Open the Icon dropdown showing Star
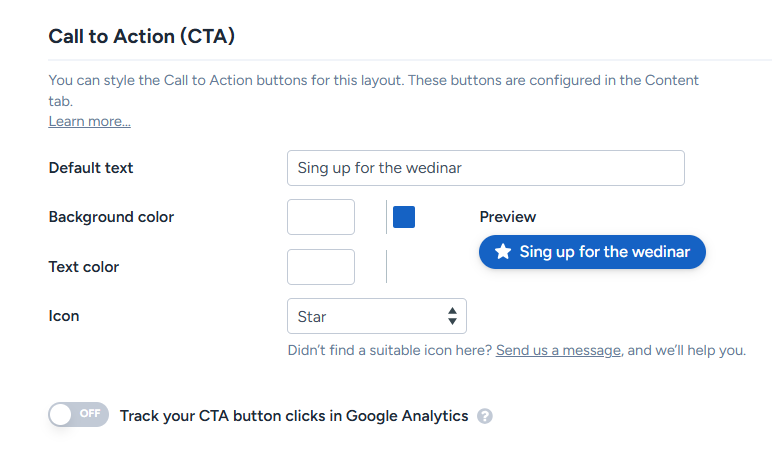This screenshot has width=772, height=467. [x=376, y=316]
